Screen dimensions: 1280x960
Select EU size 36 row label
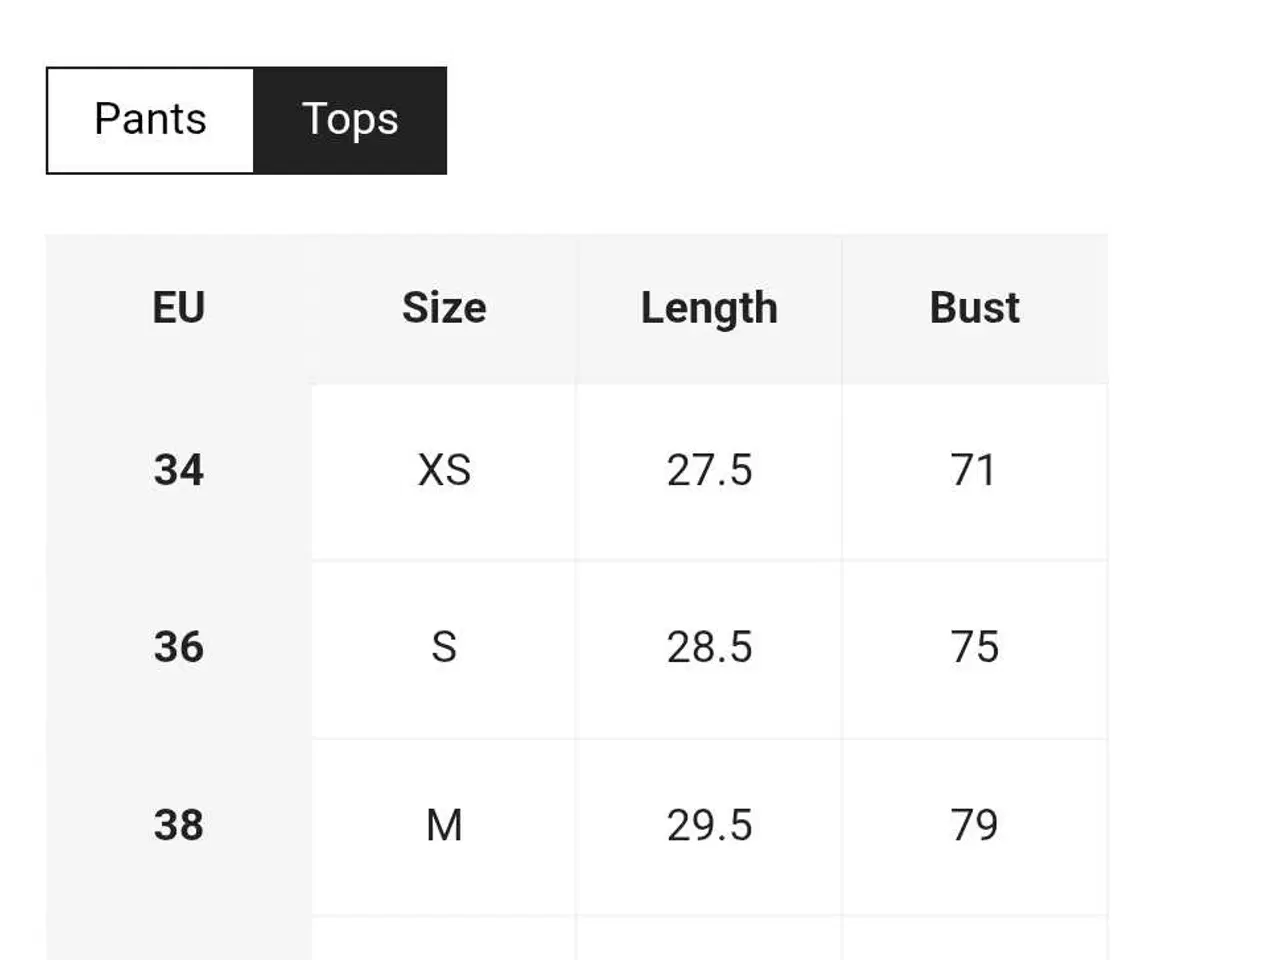click(179, 648)
